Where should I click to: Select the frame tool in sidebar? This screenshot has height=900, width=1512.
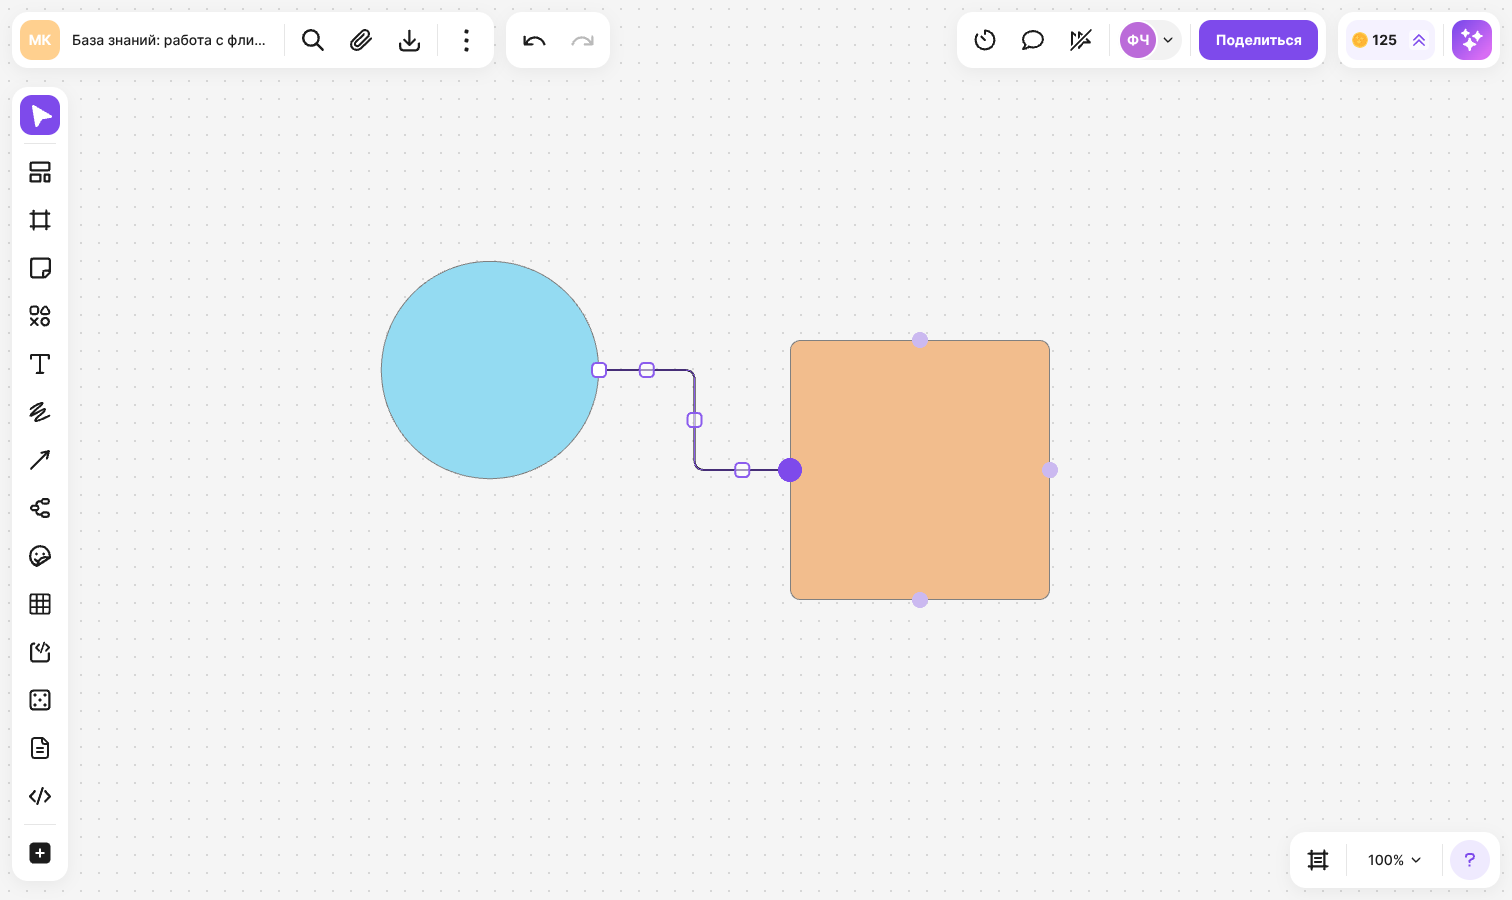click(x=40, y=220)
